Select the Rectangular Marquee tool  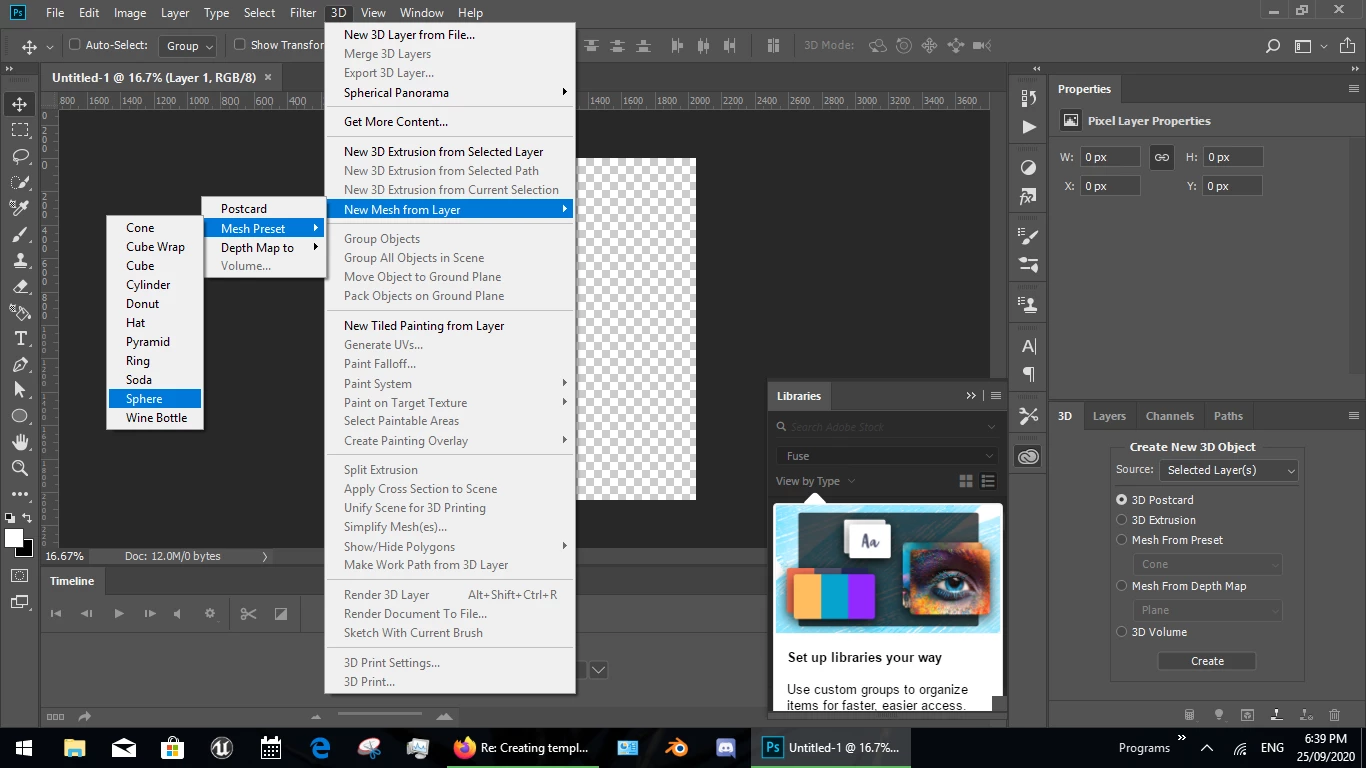pyautogui.click(x=20, y=130)
